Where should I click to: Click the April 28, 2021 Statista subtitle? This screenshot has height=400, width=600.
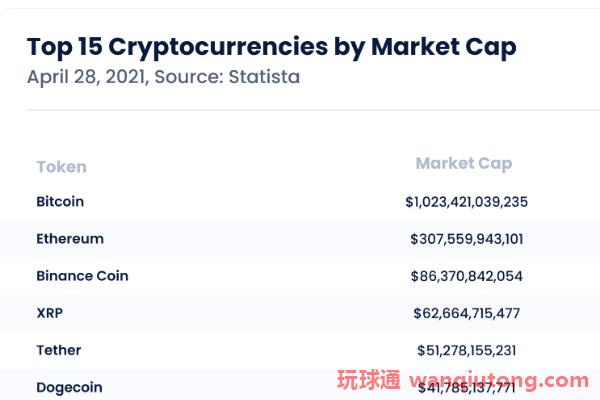[163, 77]
